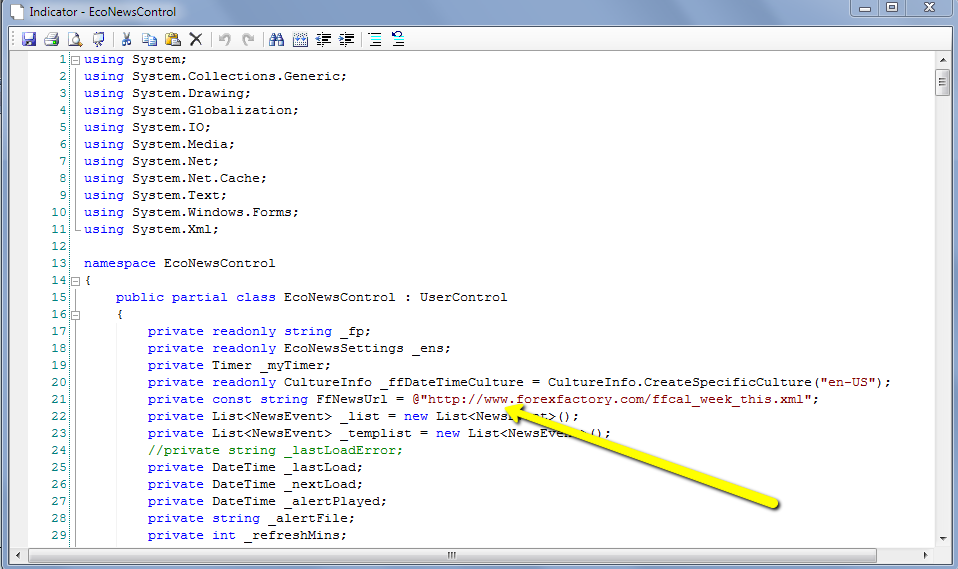Redo edit with the forward curved arrow
The height and width of the screenshot is (569, 958).
click(x=248, y=39)
